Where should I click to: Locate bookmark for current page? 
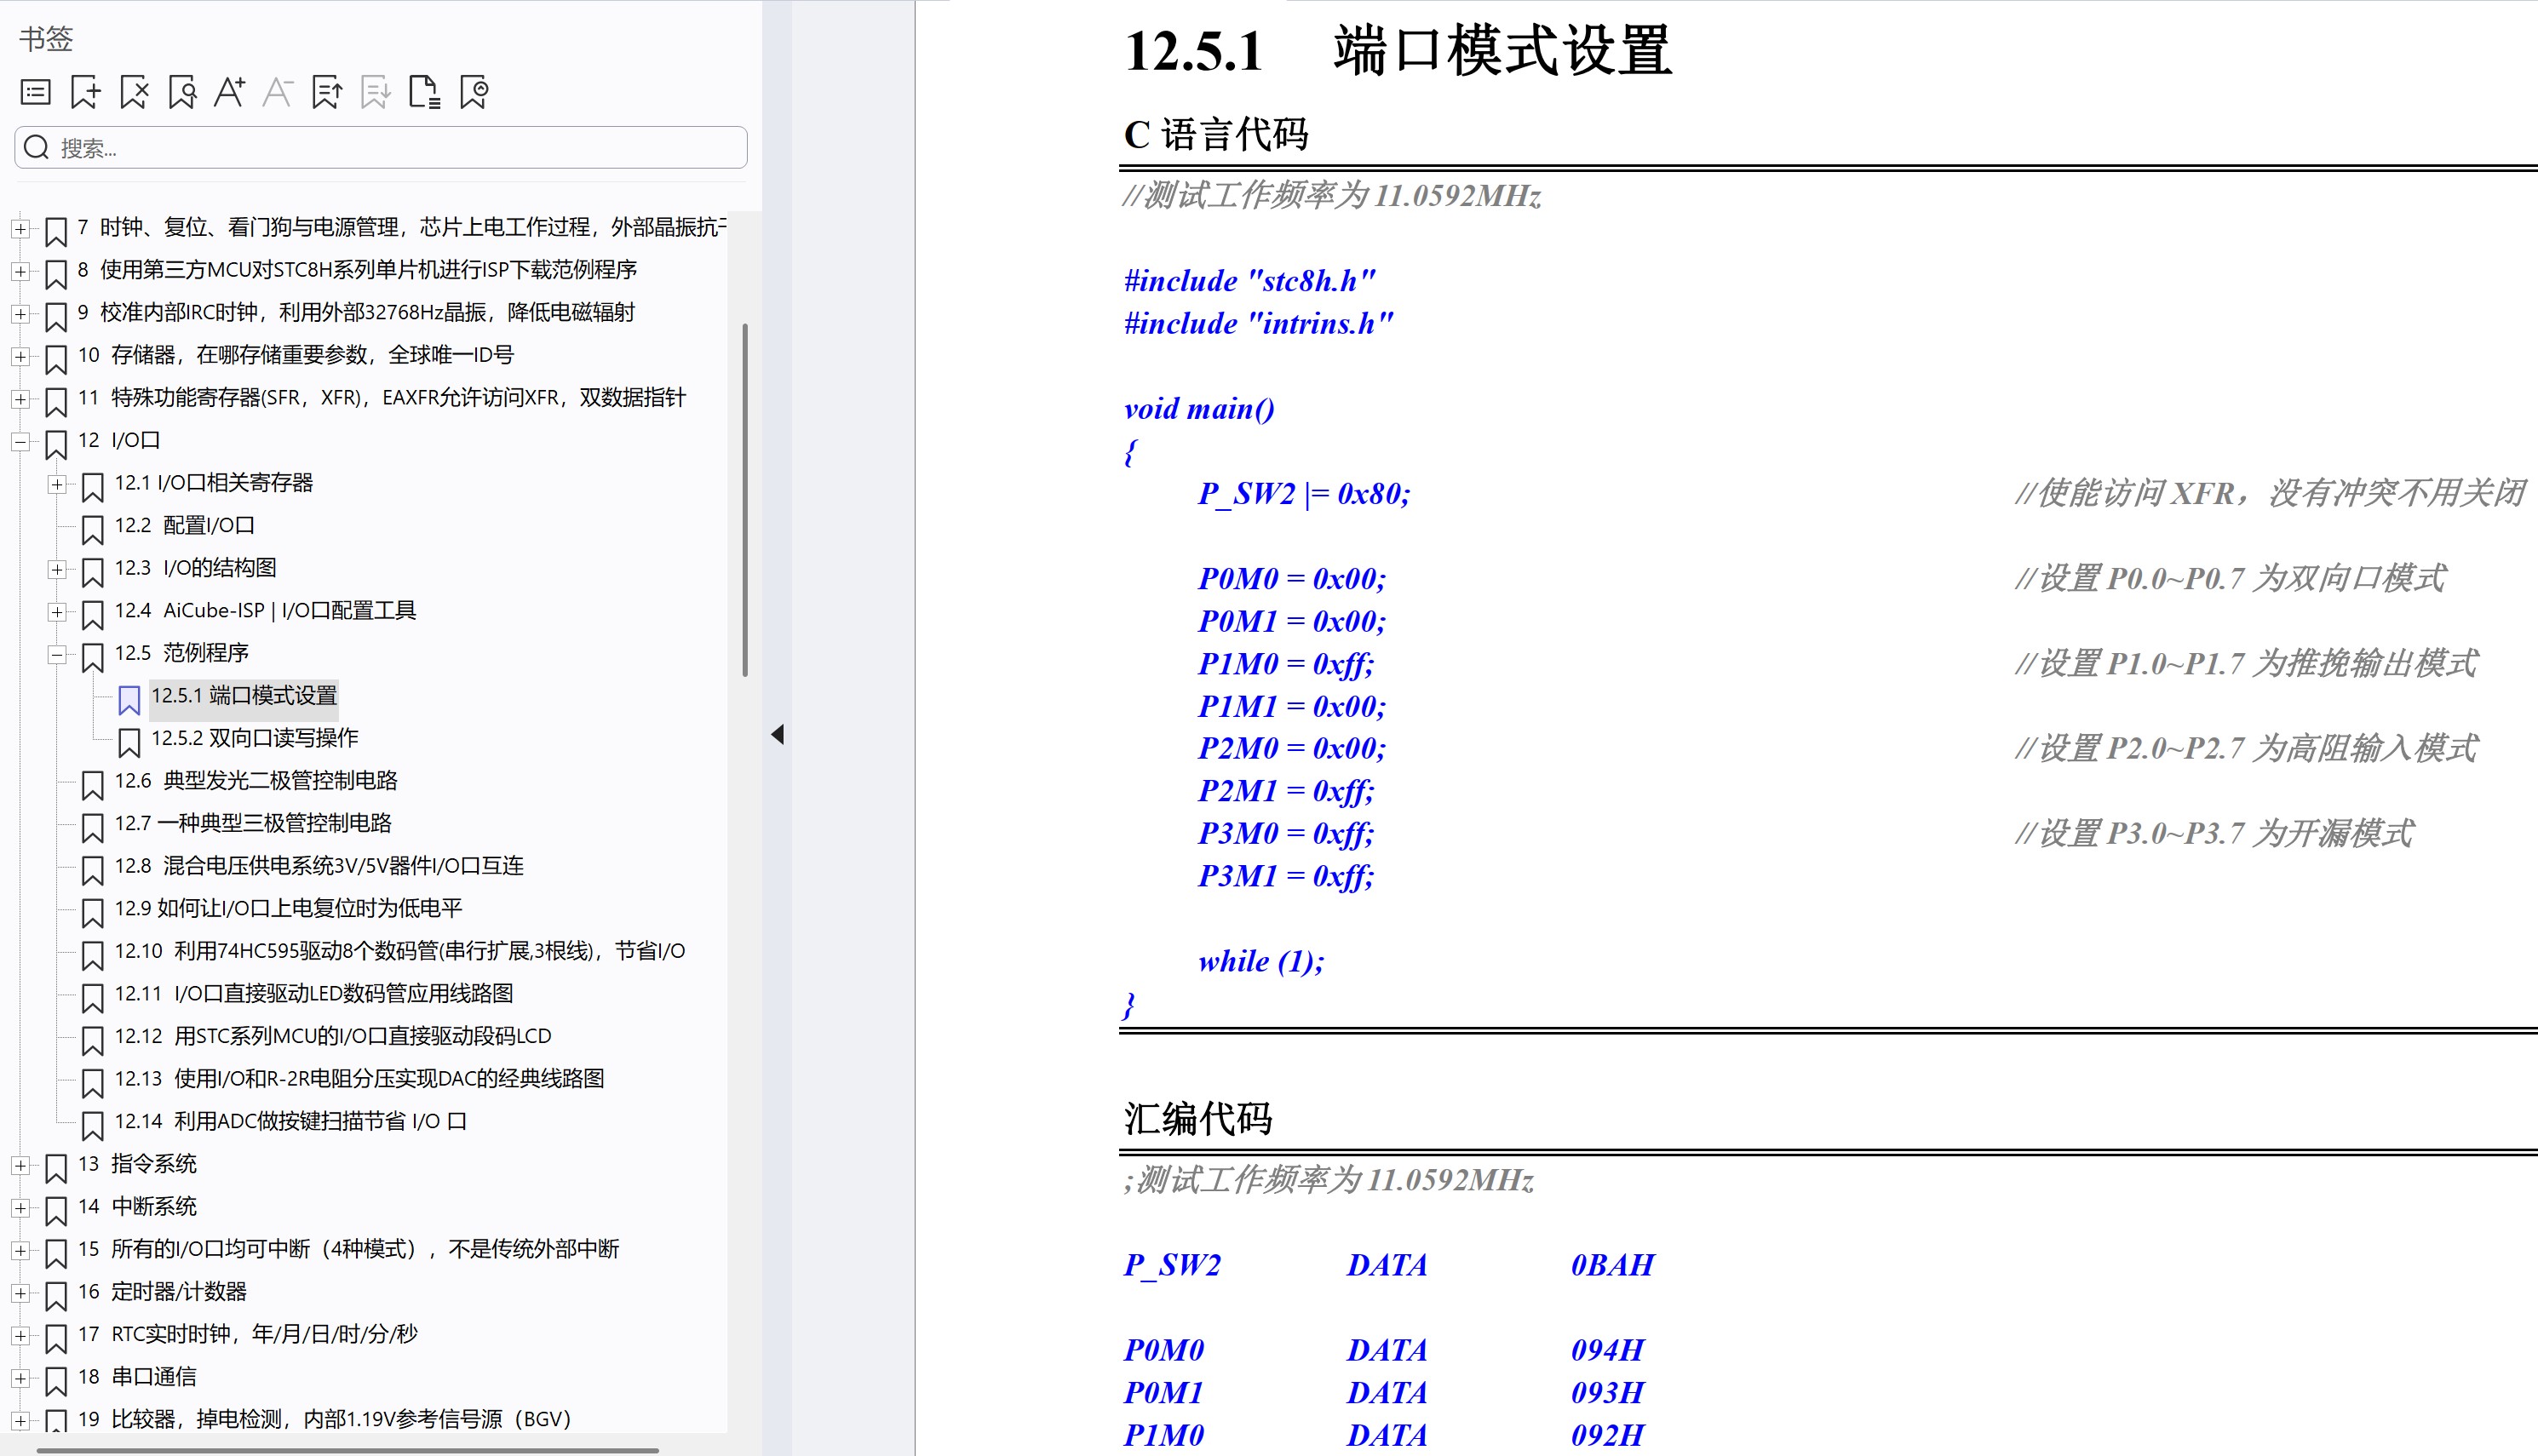click(181, 92)
